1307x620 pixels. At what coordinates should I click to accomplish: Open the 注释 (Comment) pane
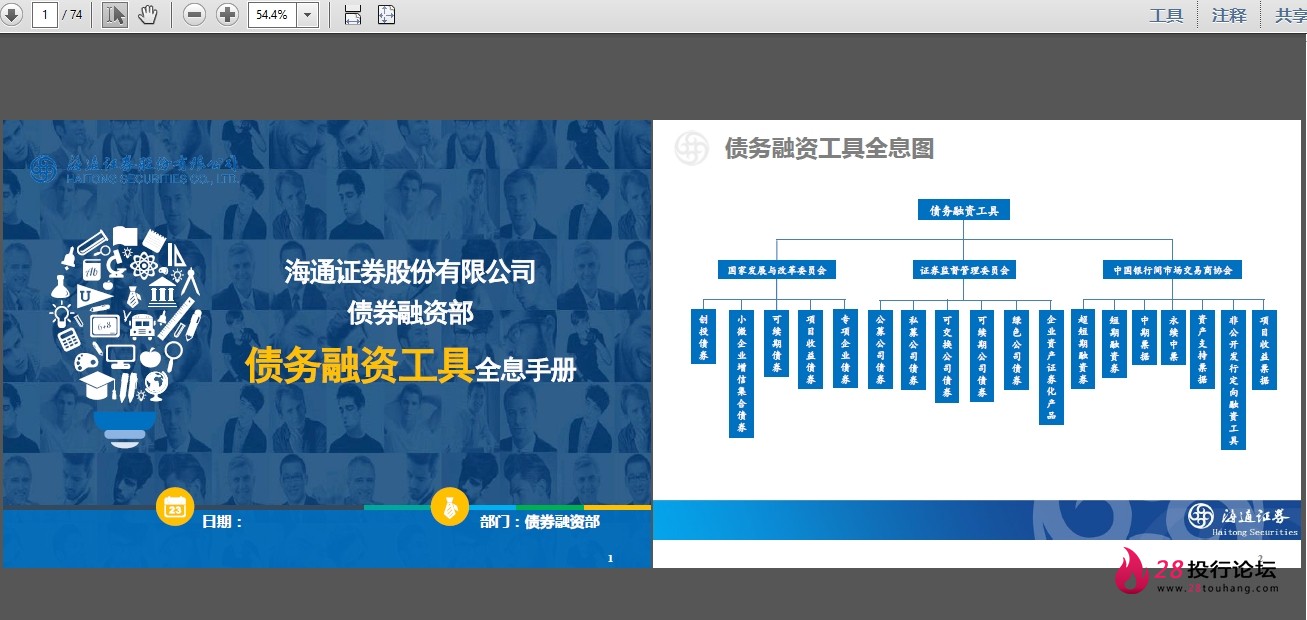click(1229, 15)
